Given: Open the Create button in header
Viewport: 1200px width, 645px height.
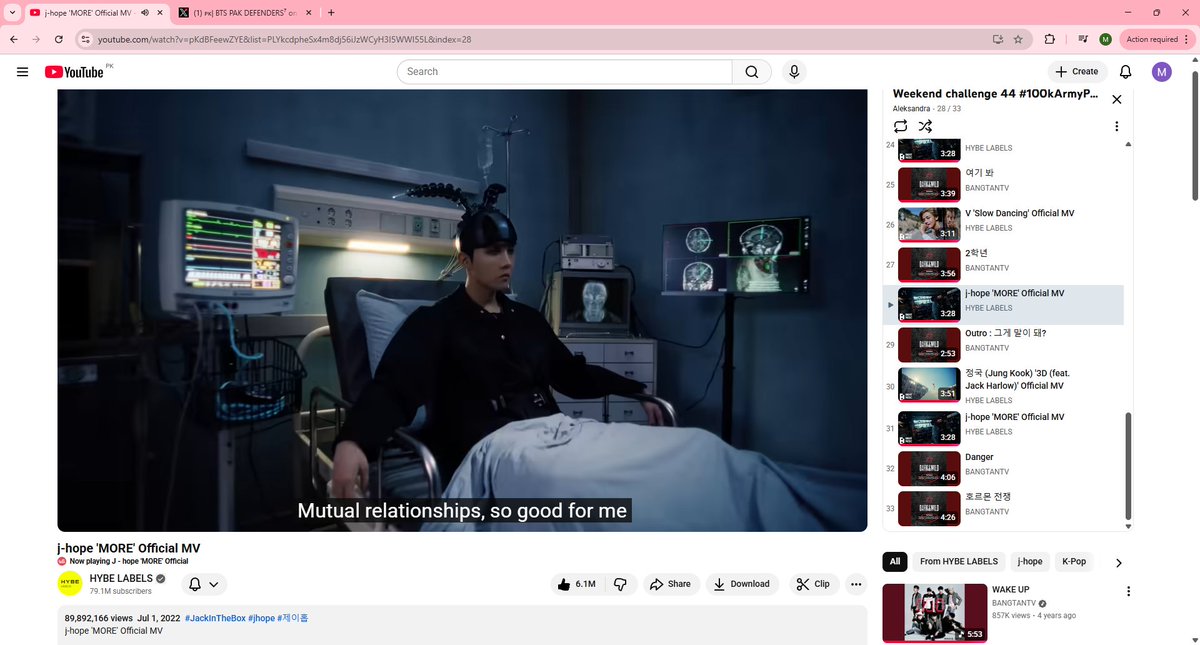Looking at the screenshot, I should [x=1076, y=72].
